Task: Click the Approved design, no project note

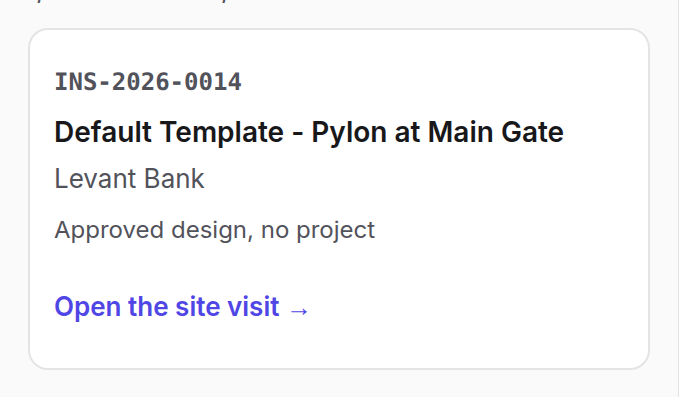Action: (x=214, y=230)
